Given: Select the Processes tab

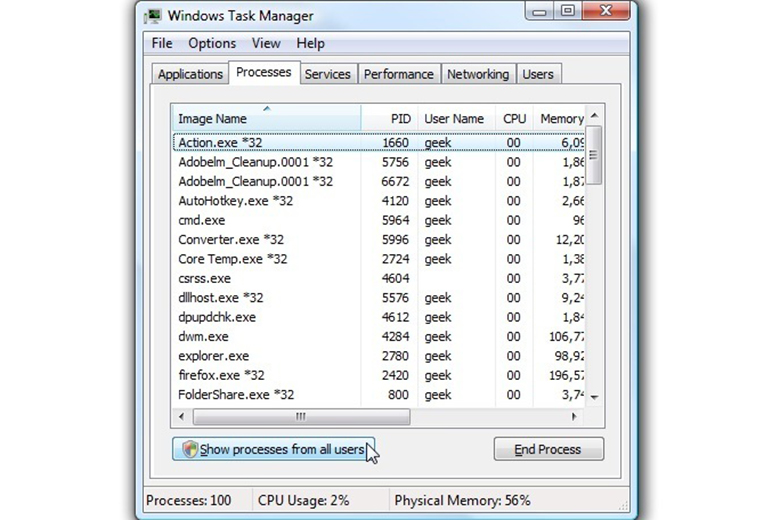Looking at the screenshot, I should 264,73.
